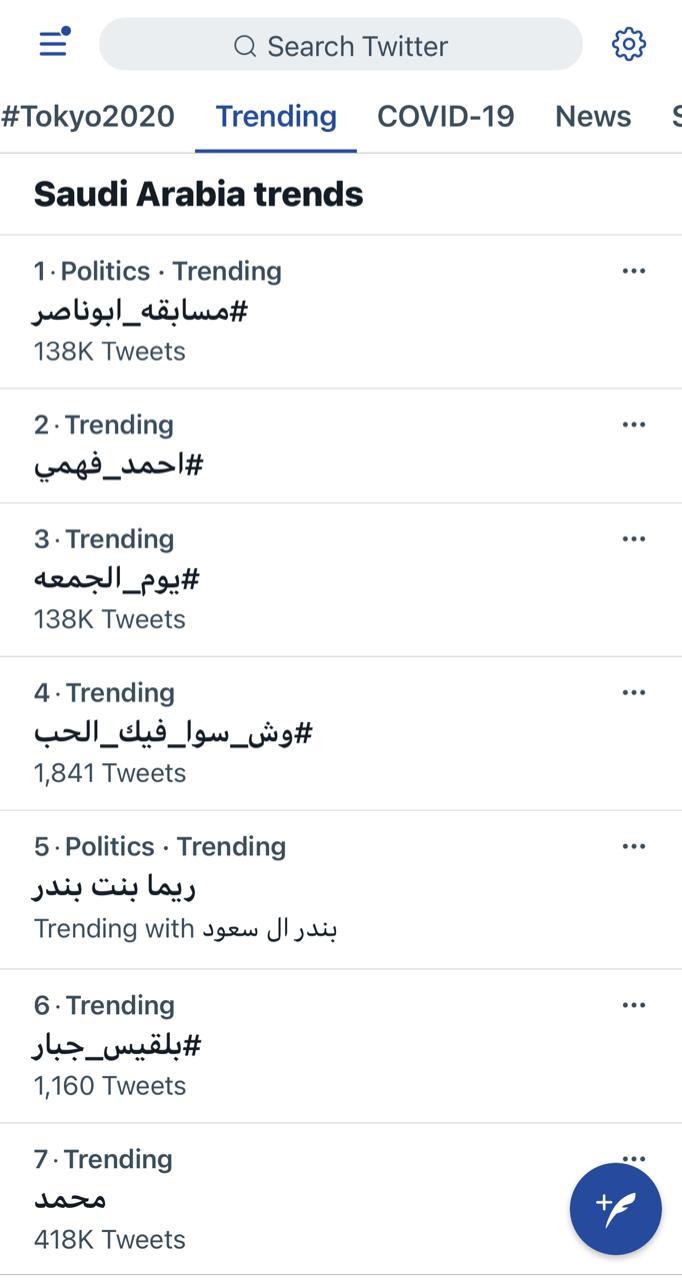Open trends settings gear icon

[628, 44]
